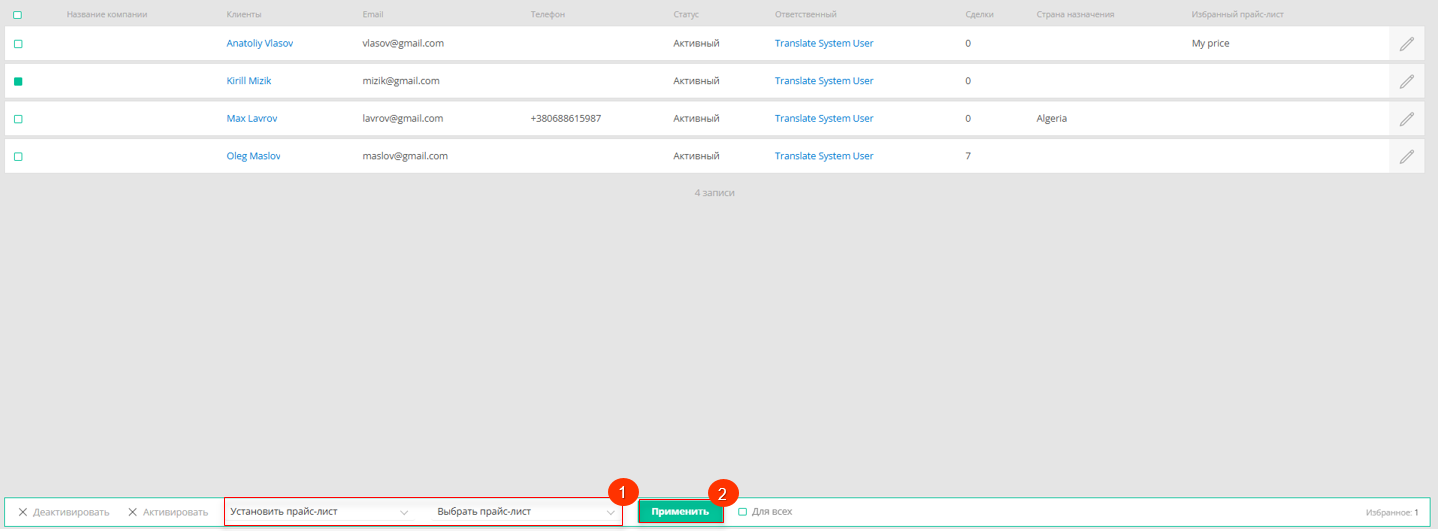Viewport: 1440px width, 531px height.
Task: Edit Max Lavrov row pencil icon
Action: pos(1407,119)
